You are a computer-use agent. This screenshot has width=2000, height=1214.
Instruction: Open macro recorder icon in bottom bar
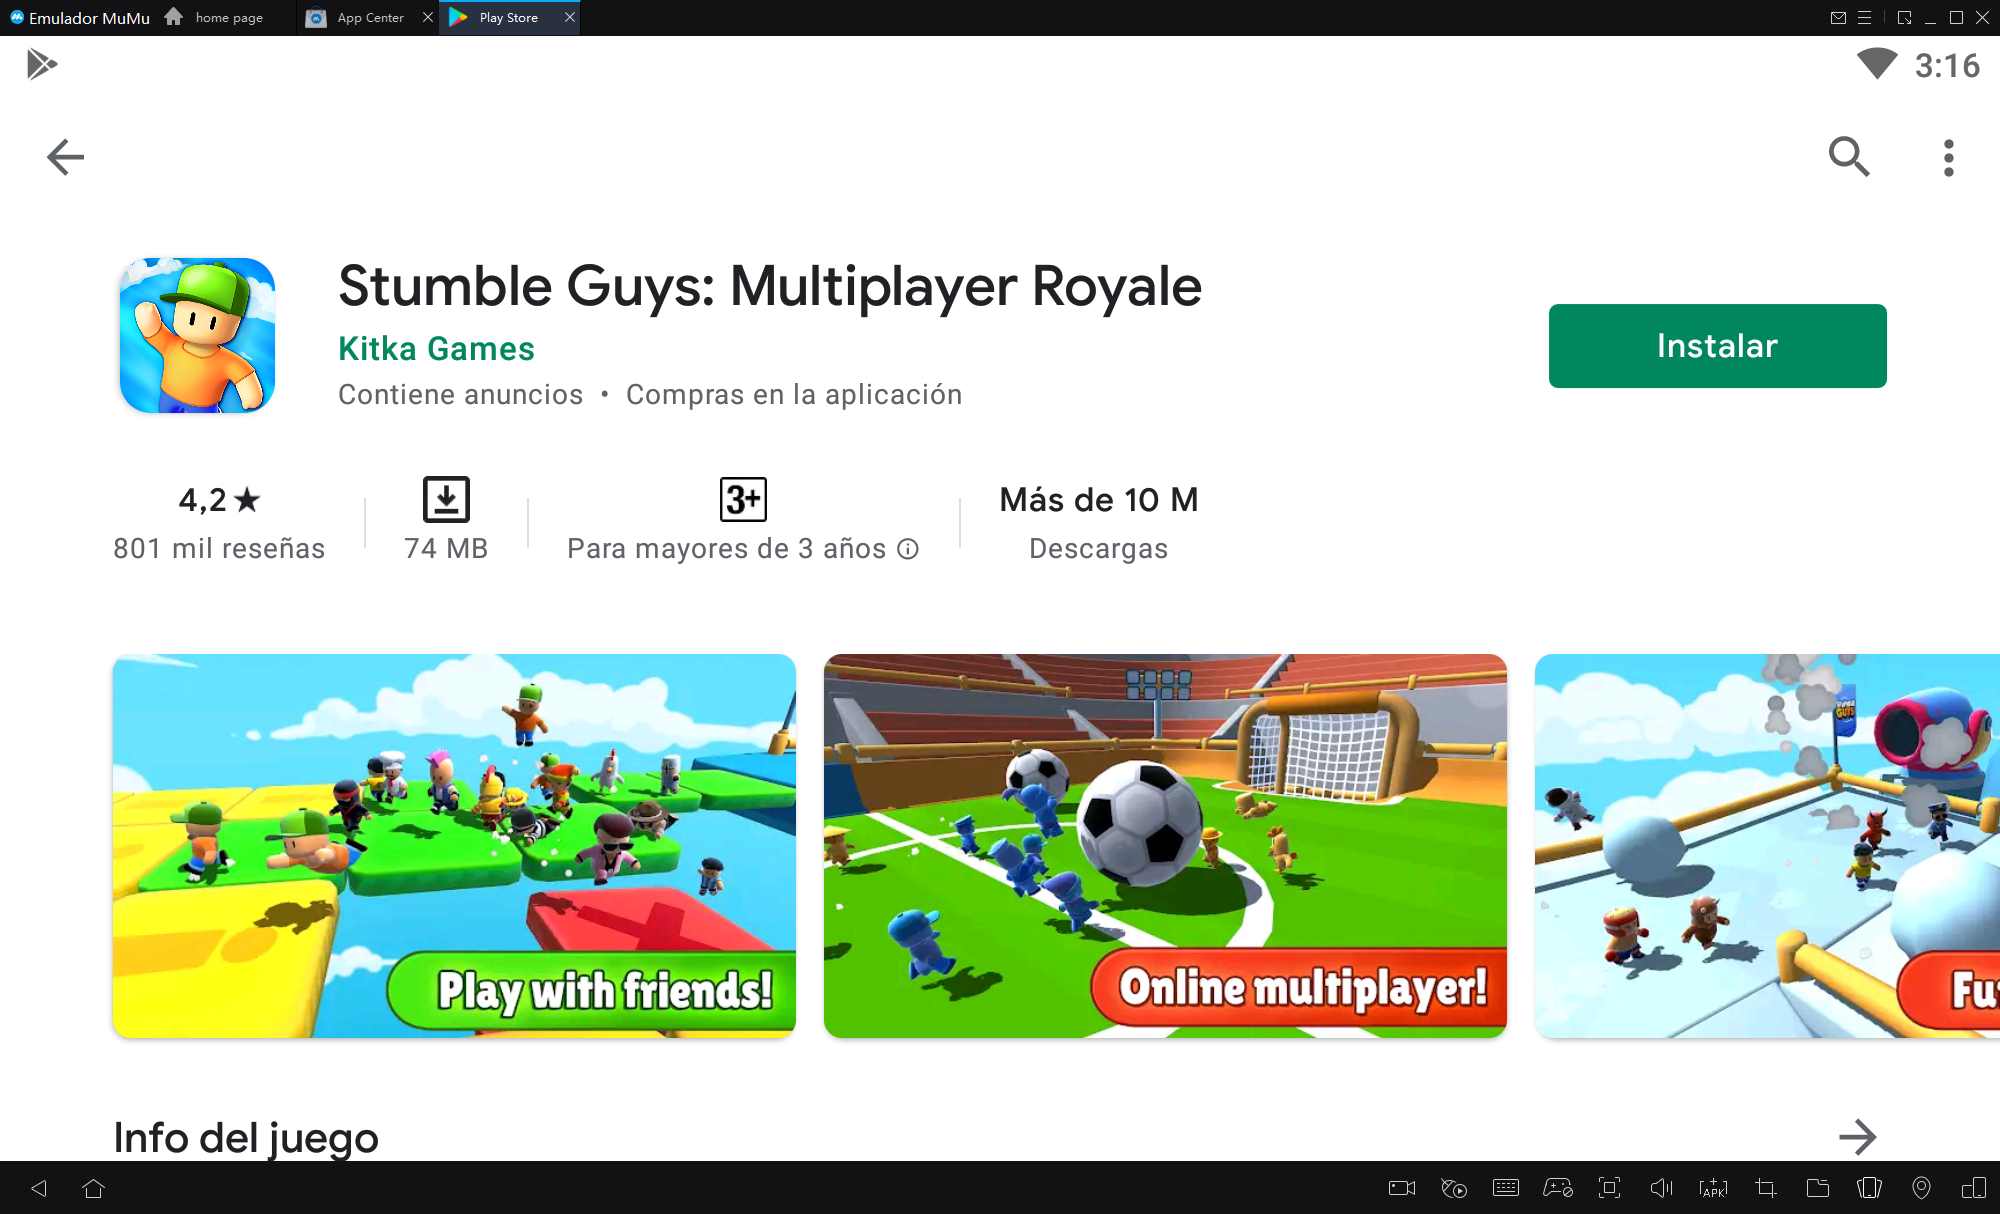click(x=1454, y=1188)
